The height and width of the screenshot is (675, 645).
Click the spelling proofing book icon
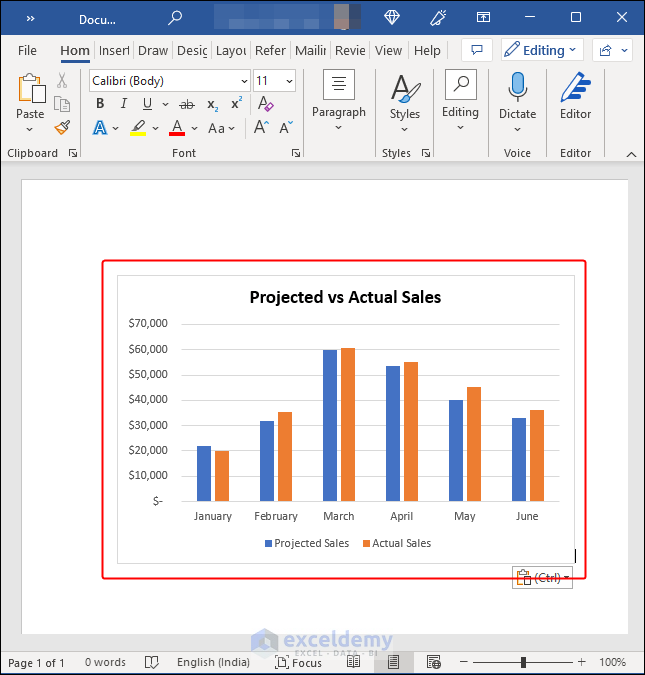coord(152,662)
